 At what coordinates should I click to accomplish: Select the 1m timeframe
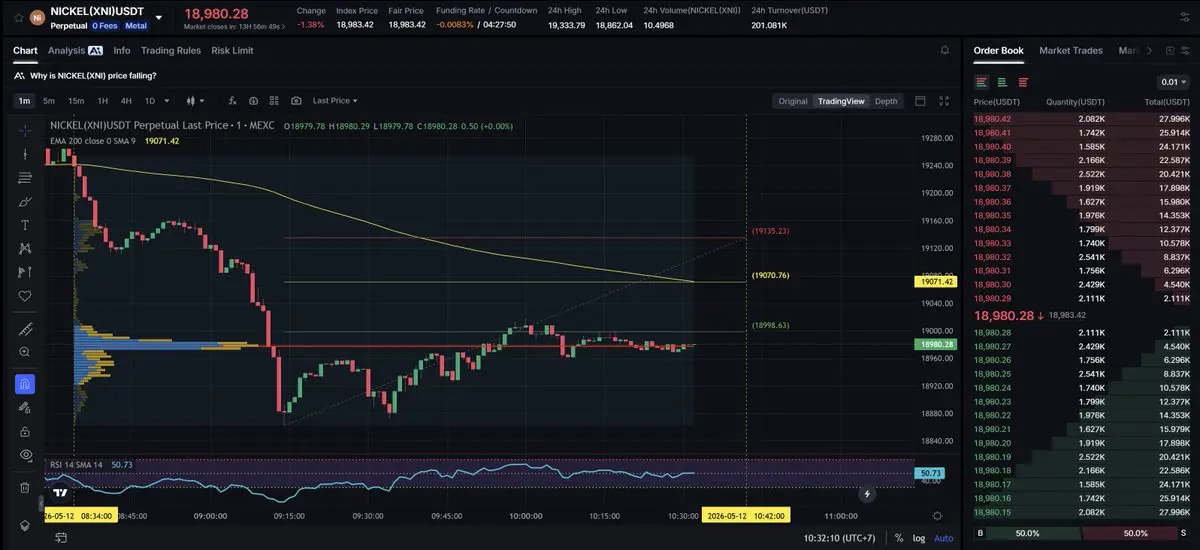pyautogui.click(x=23, y=101)
